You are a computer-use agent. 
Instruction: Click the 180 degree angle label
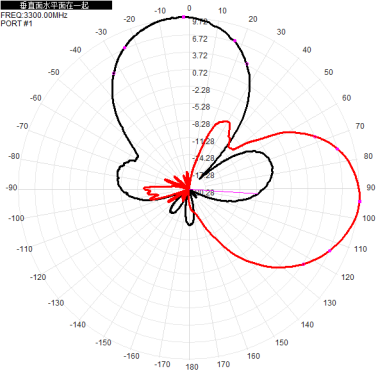192,367
